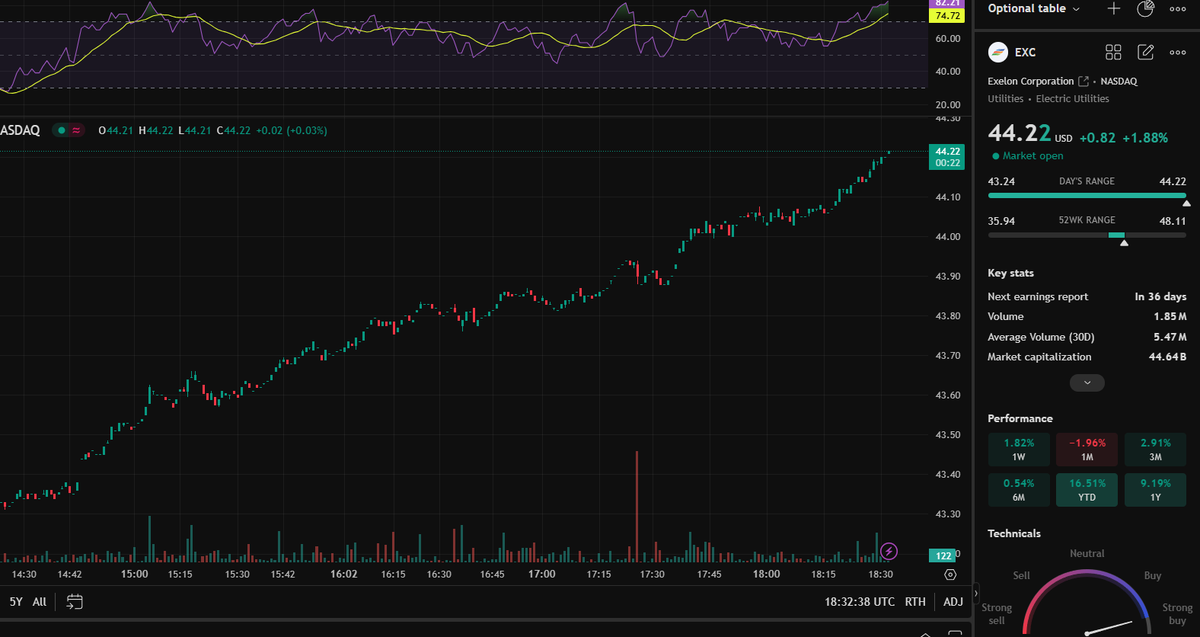
Task: Click the pink data approximation indicator
Action: pos(76,130)
